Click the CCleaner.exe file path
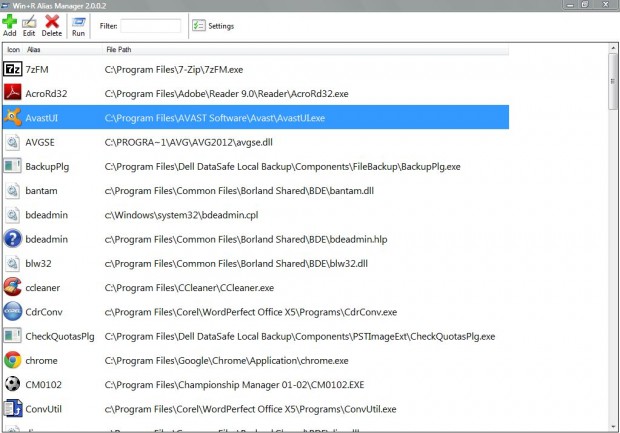This screenshot has height=433, width=620. pos(189,287)
